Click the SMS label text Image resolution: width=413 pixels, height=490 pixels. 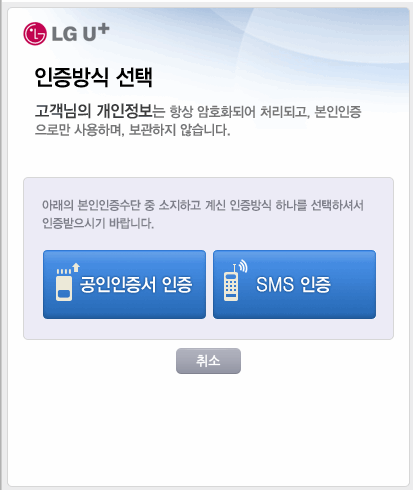275,284
